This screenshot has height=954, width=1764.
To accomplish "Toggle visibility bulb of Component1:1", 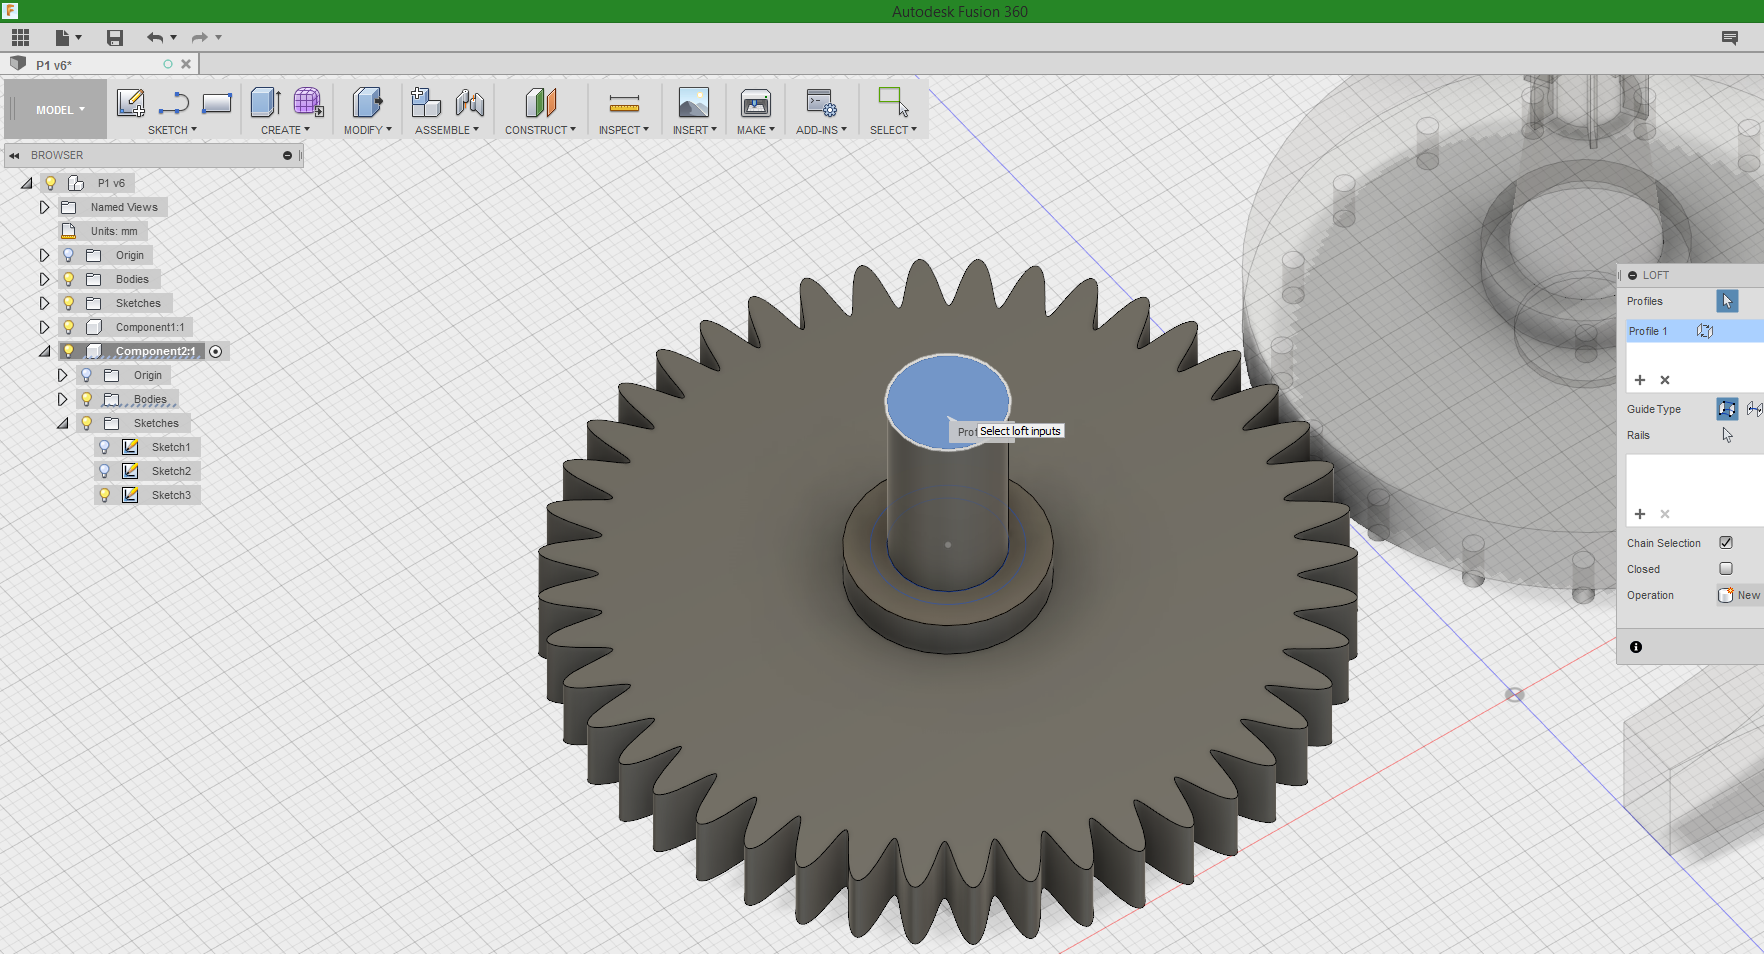I will [x=68, y=327].
